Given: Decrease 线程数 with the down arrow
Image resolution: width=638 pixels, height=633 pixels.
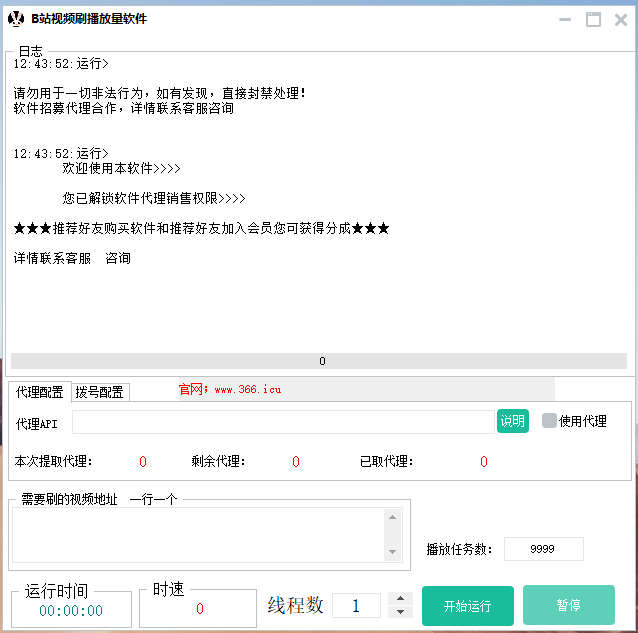Looking at the screenshot, I should 400,611.
